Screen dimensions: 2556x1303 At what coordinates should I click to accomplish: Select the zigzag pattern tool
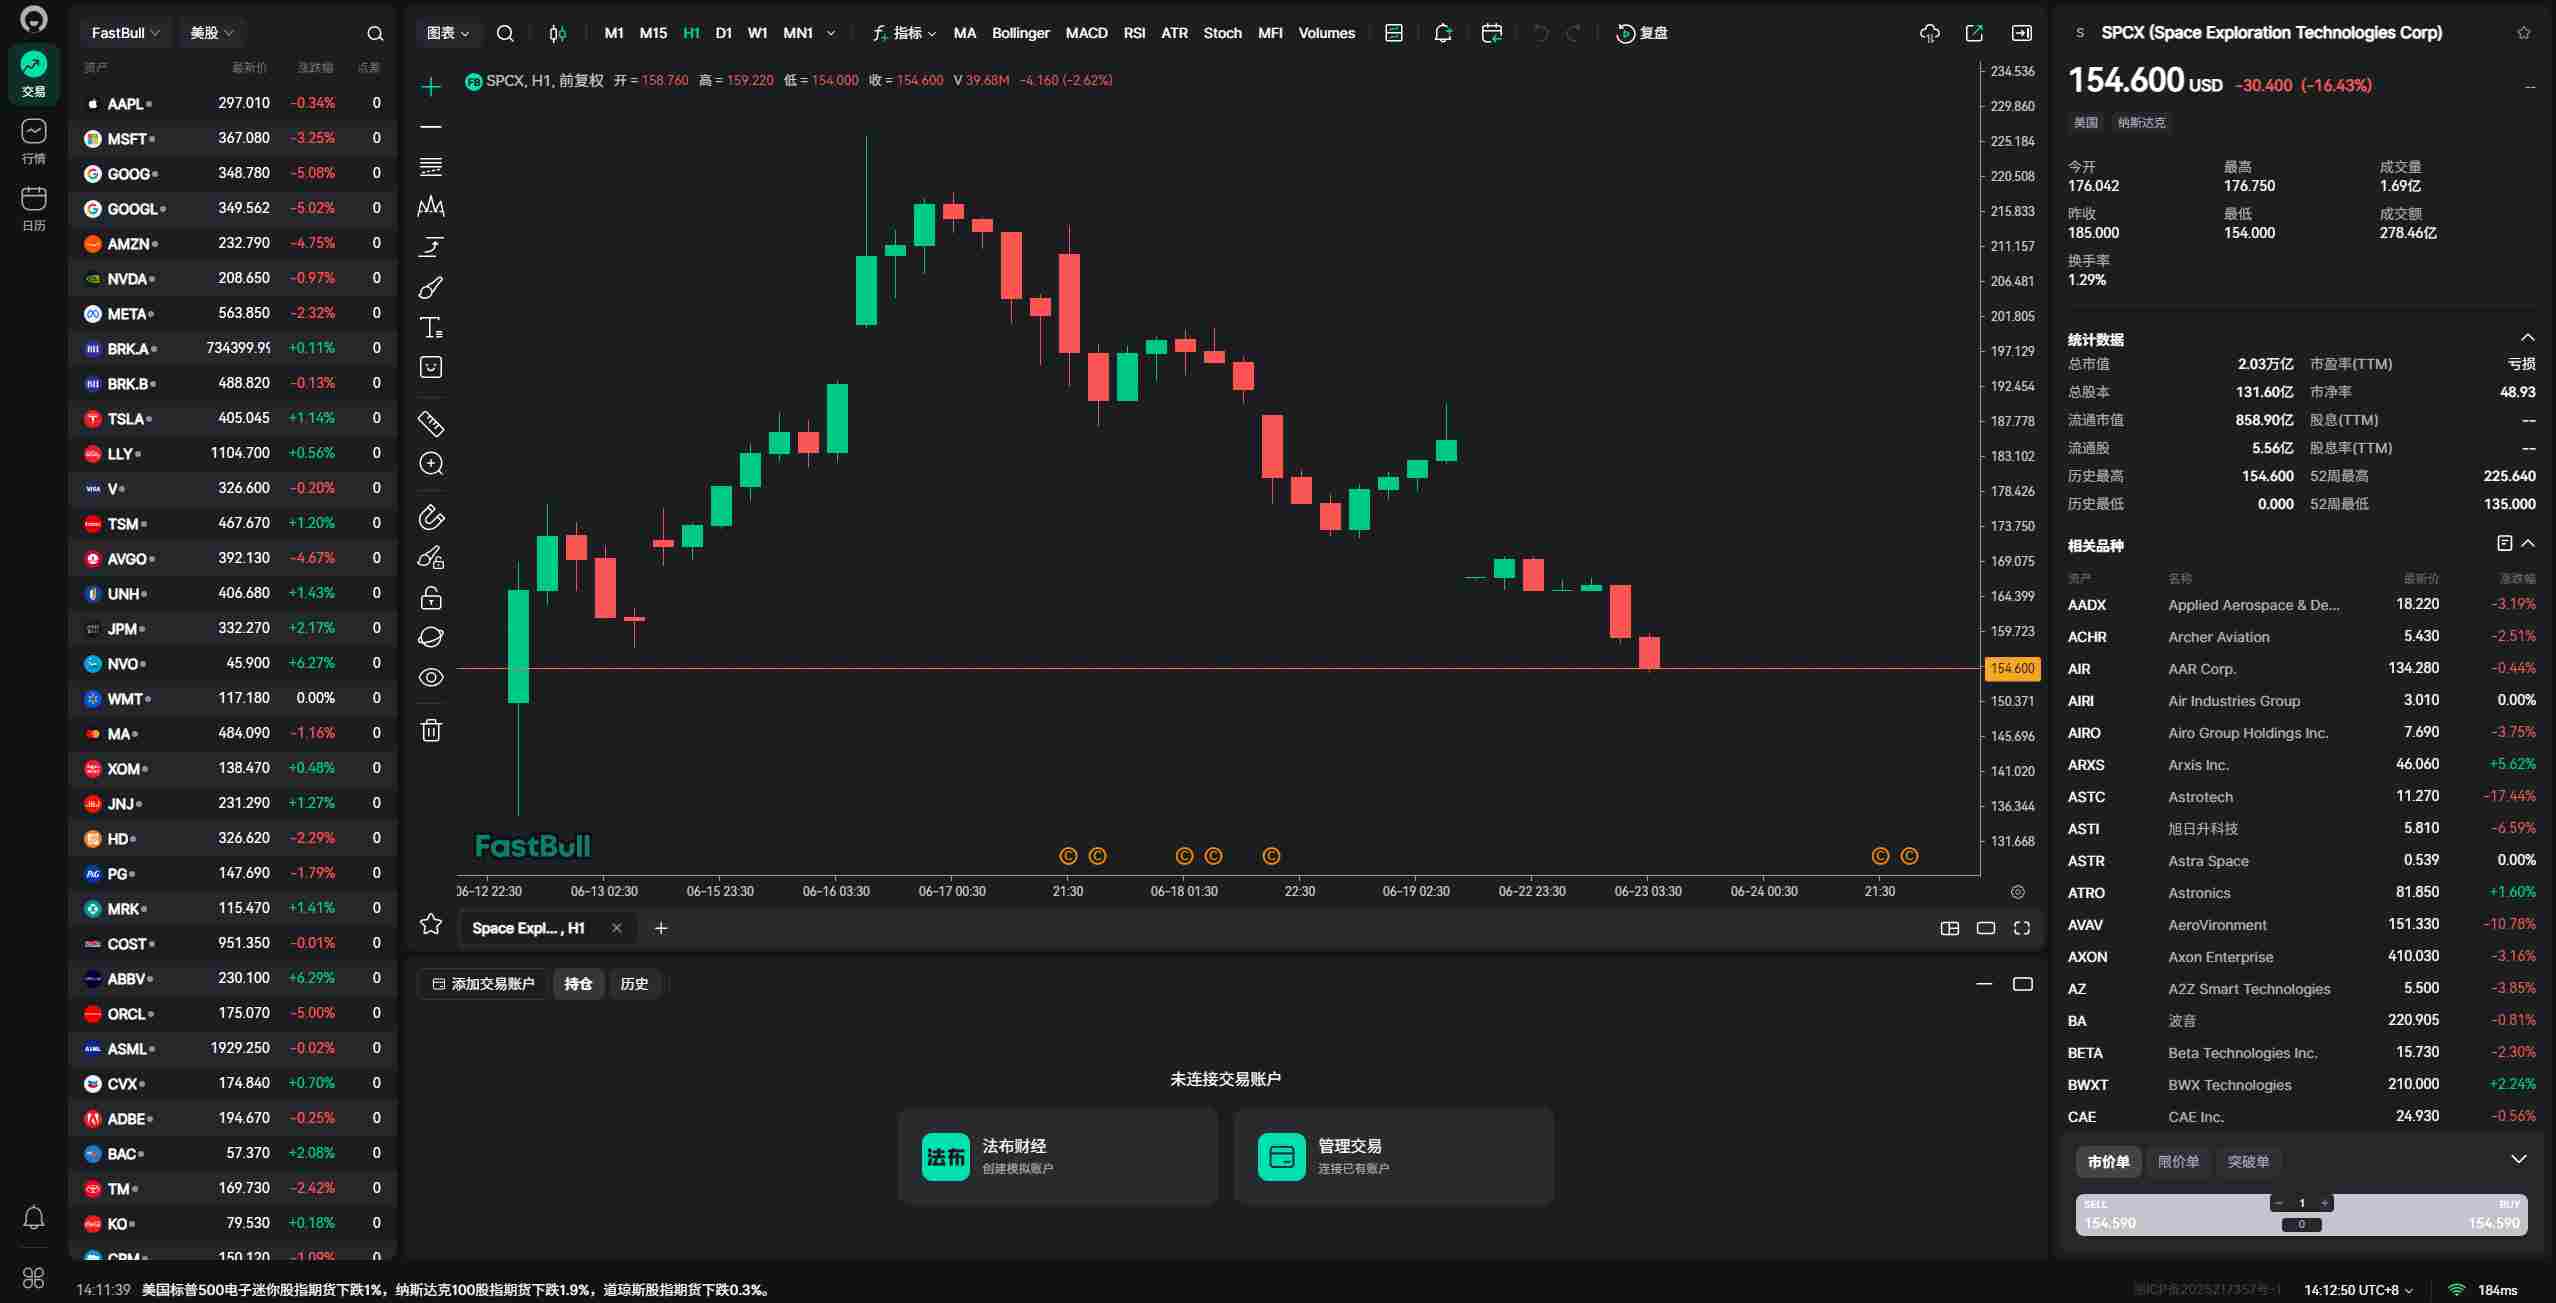coord(431,207)
